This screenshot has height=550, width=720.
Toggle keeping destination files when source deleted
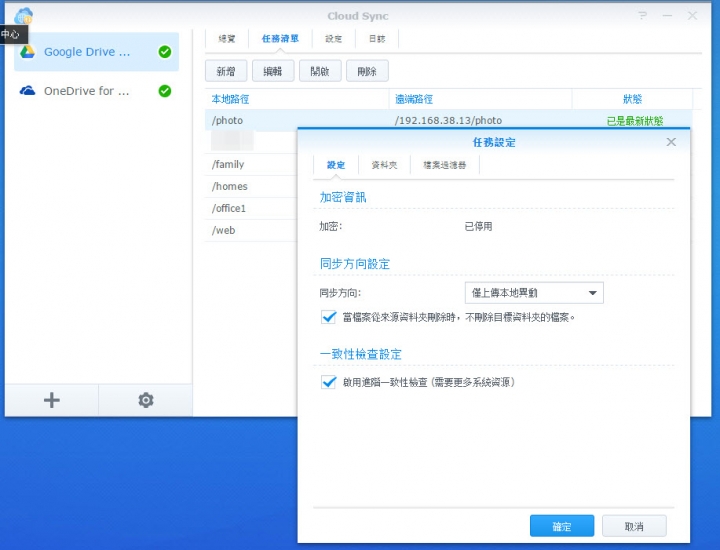point(329,317)
